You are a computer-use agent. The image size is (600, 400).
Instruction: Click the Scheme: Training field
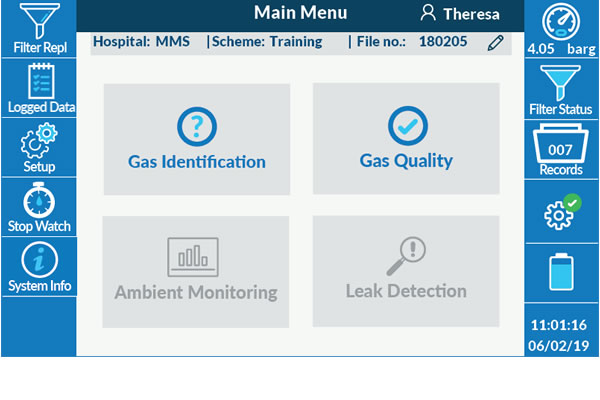265,42
